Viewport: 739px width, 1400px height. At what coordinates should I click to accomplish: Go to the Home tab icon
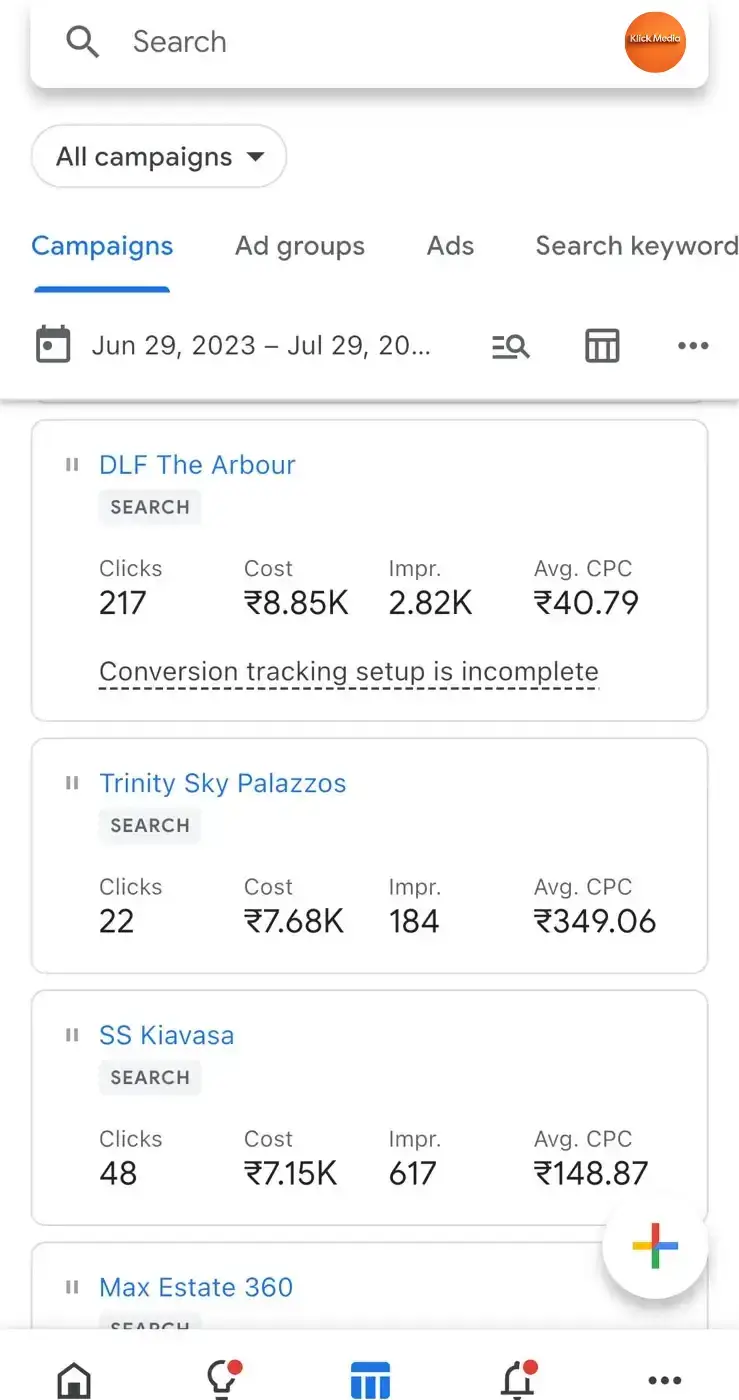point(75,1381)
